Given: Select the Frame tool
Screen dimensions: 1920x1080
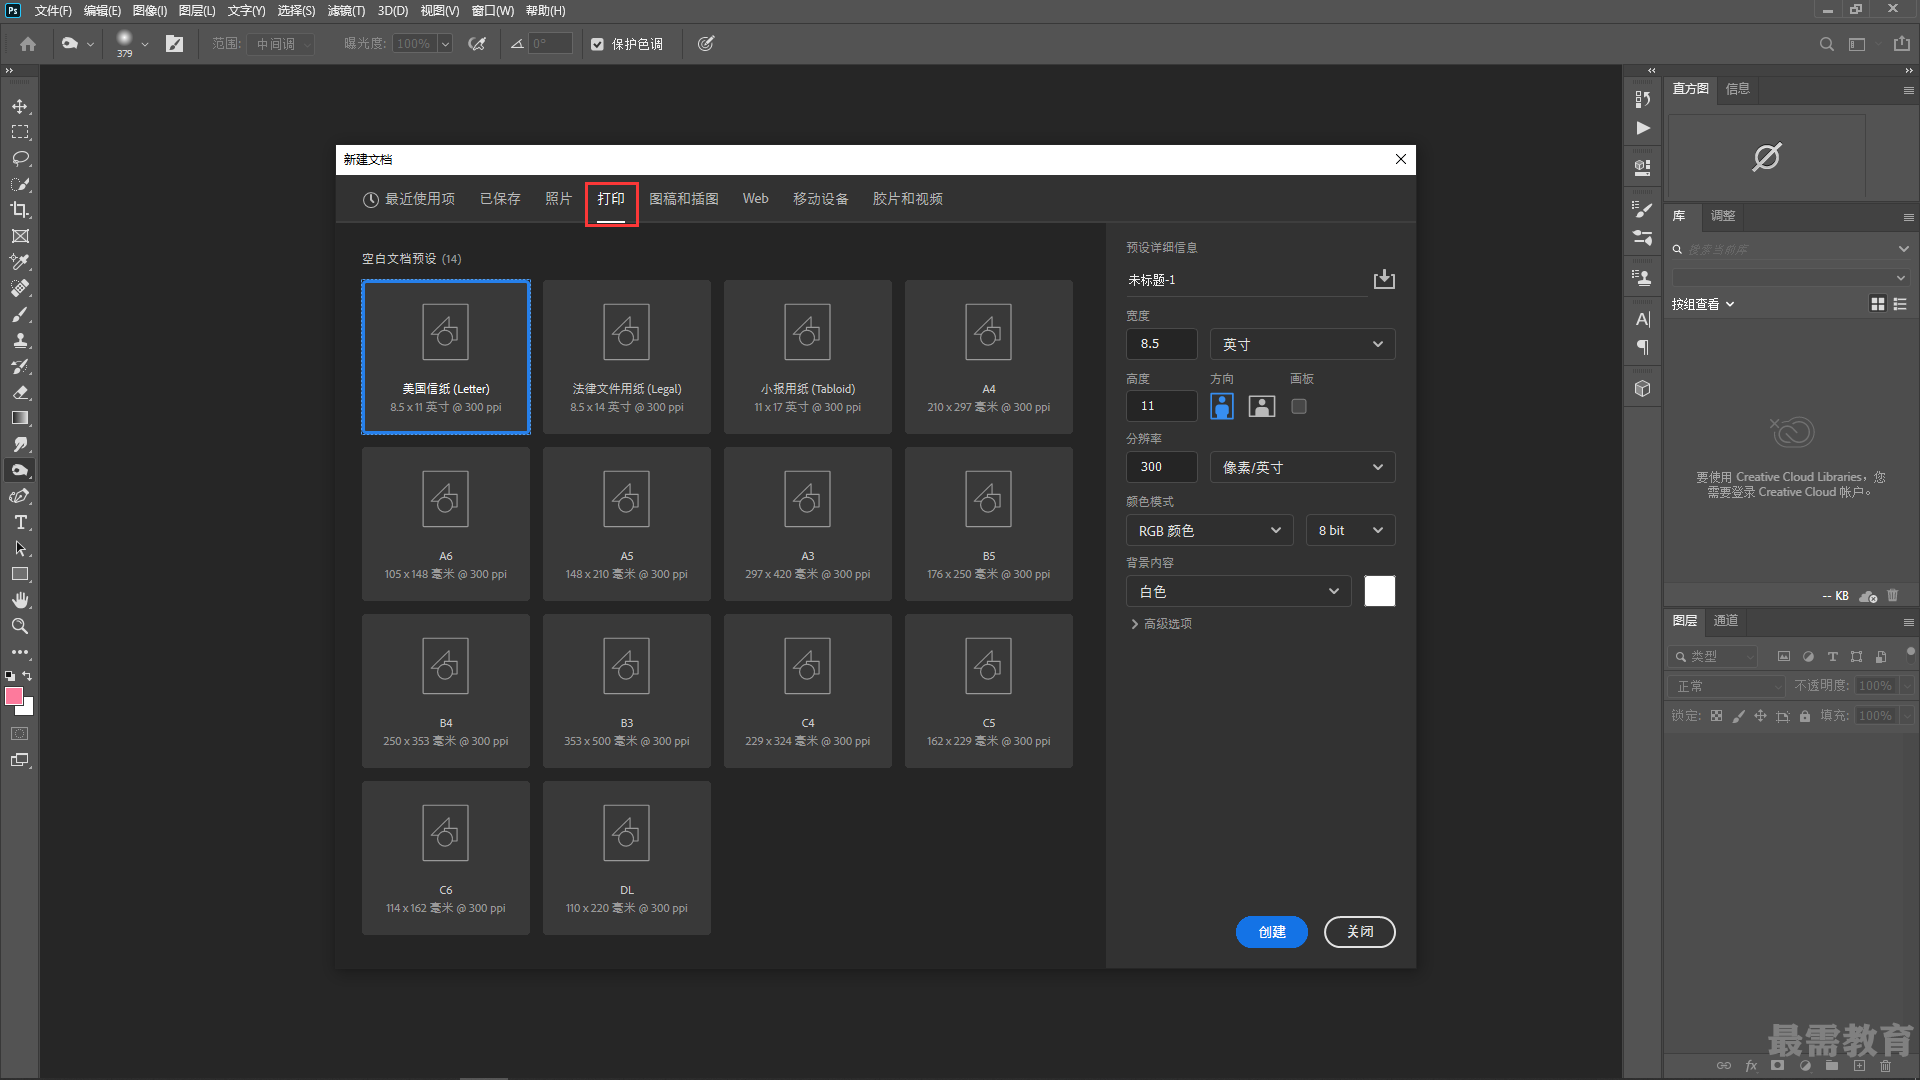Looking at the screenshot, I should click(20, 236).
